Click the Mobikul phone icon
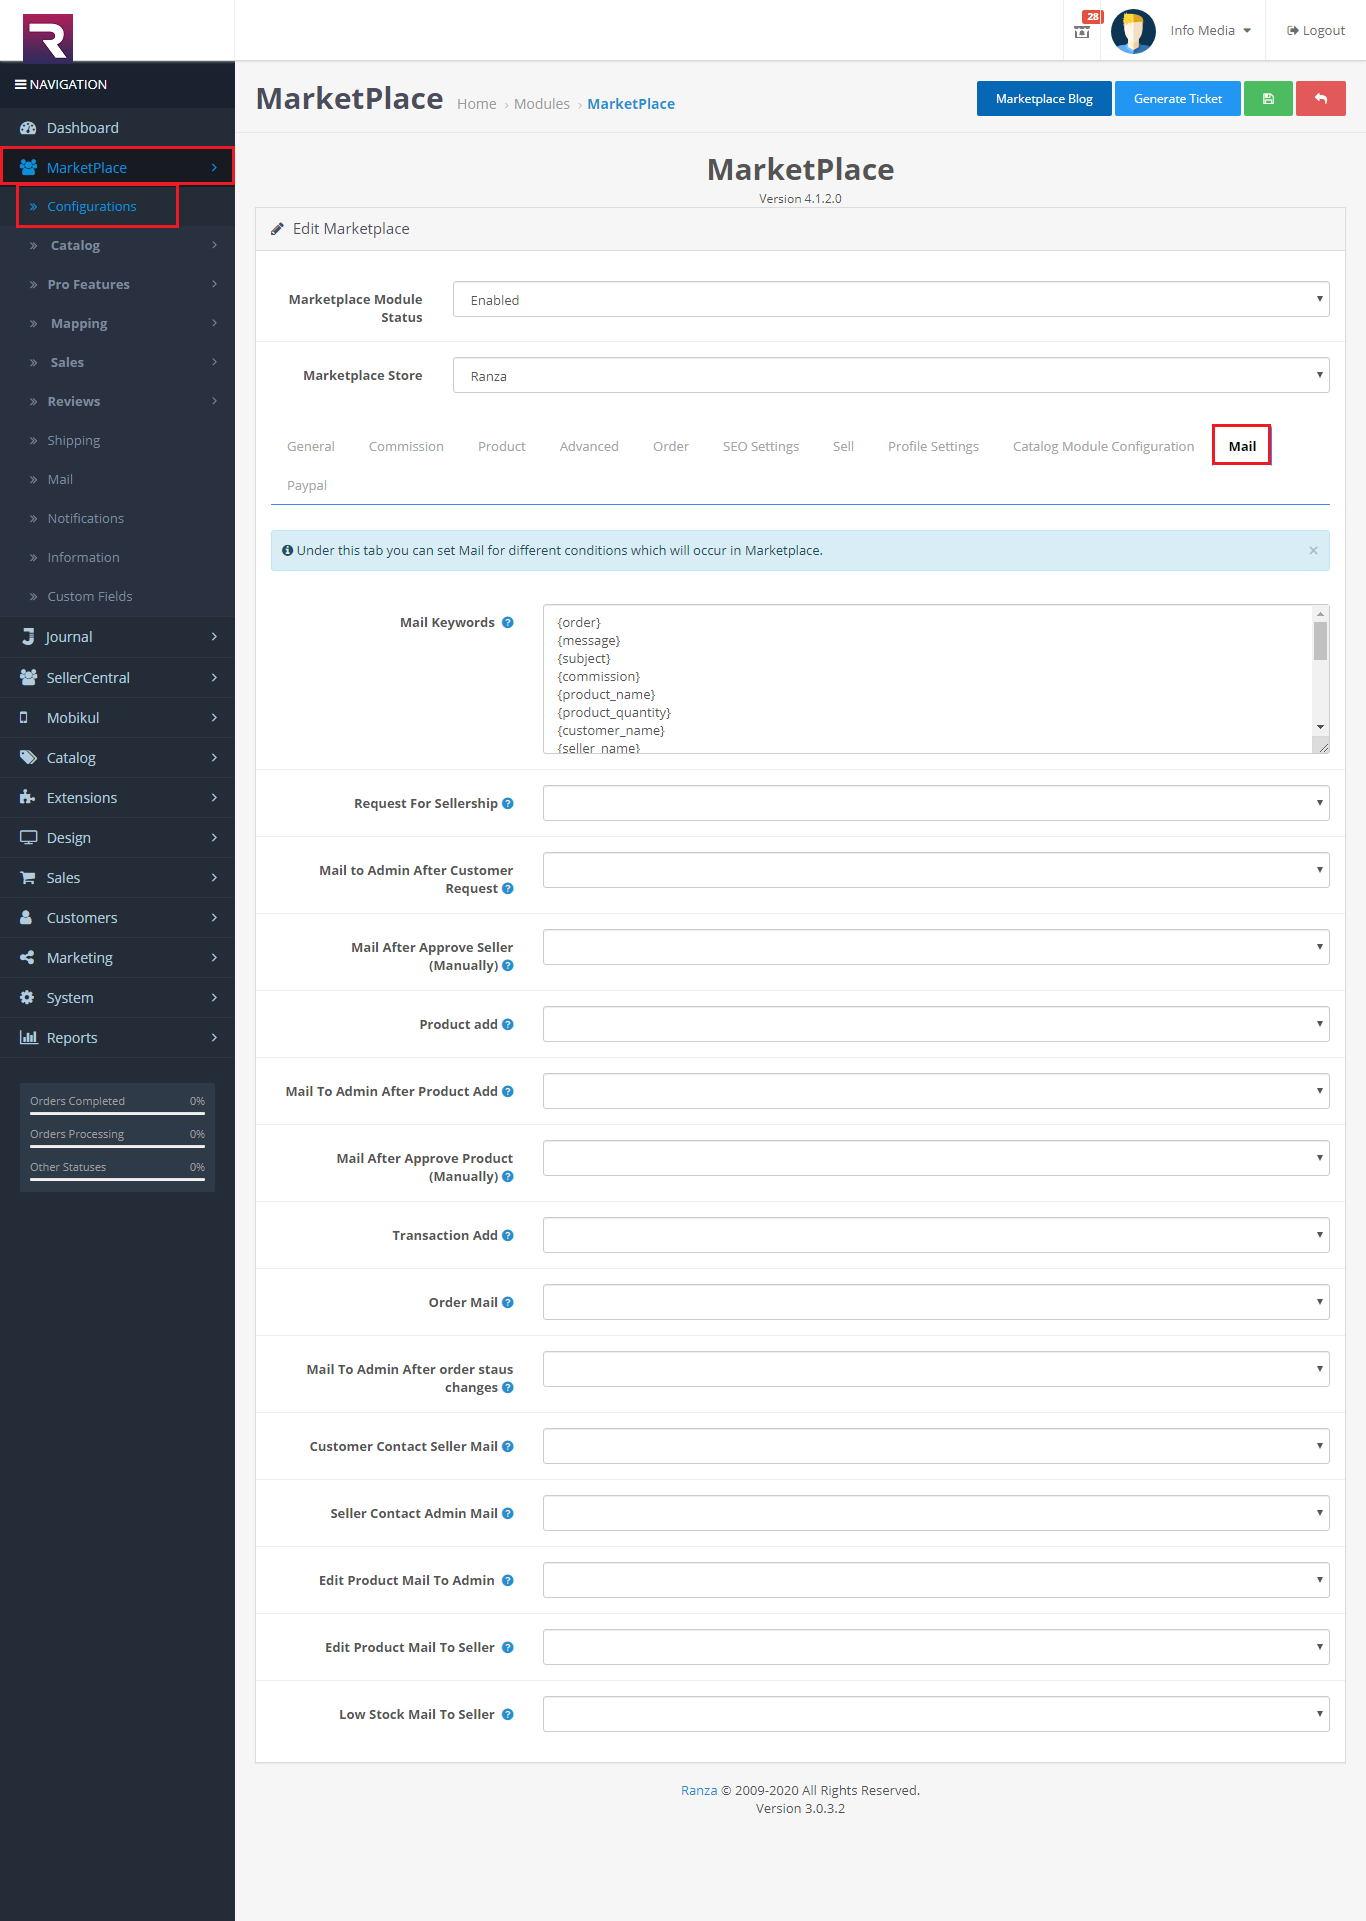 (x=24, y=718)
